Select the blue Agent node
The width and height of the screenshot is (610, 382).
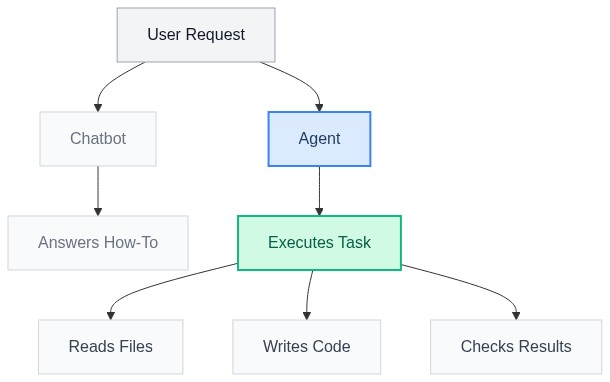[x=319, y=139]
